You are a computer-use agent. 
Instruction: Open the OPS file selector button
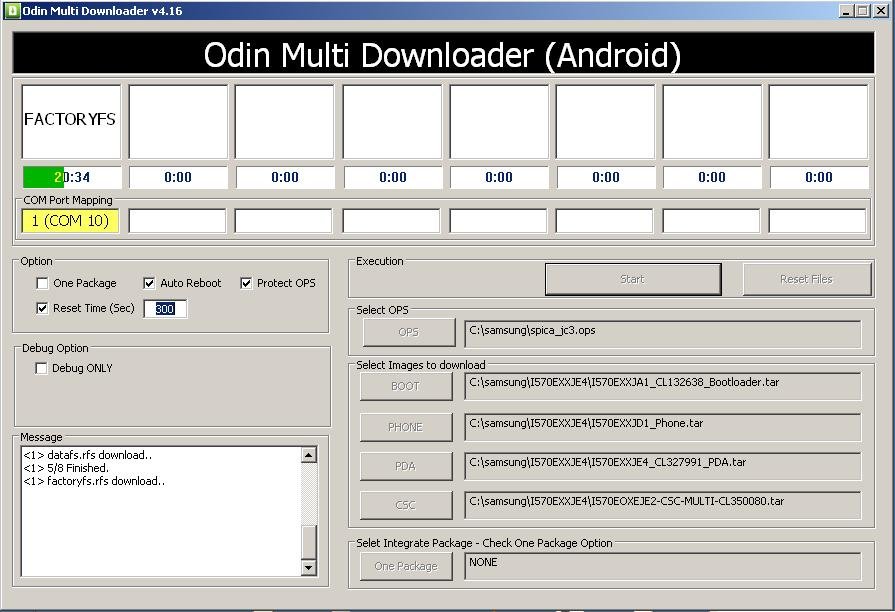pos(409,332)
